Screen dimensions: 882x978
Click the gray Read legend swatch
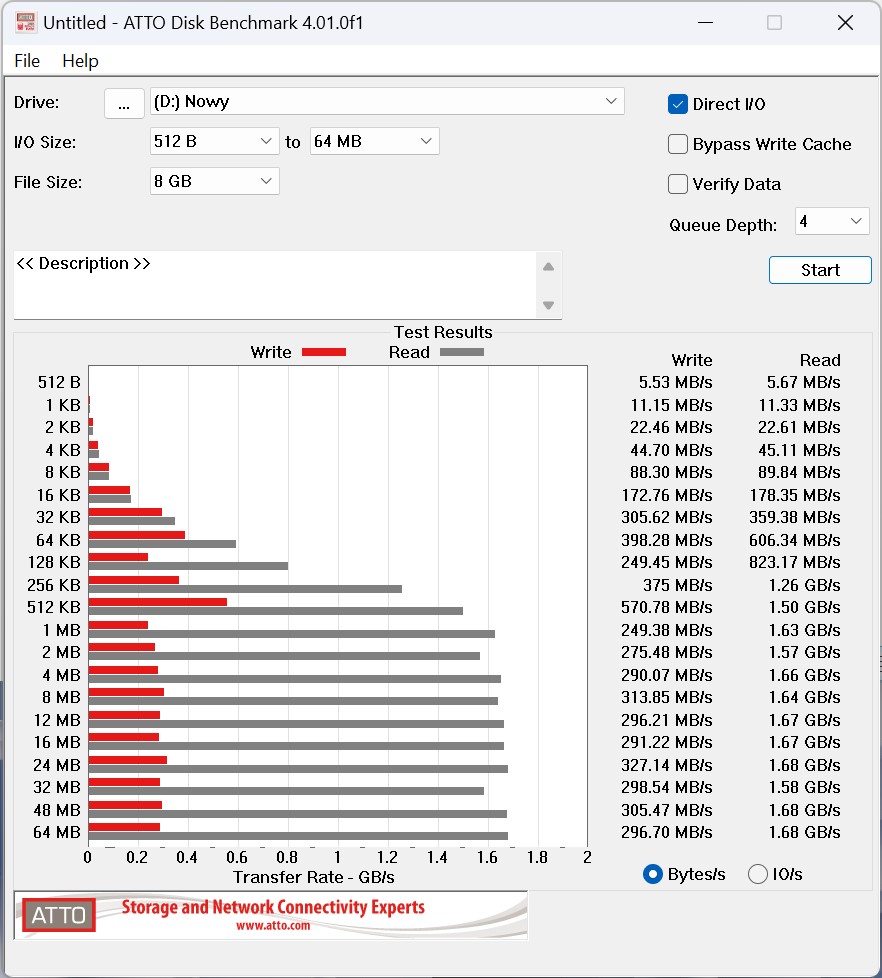pyautogui.click(x=461, y=352)
